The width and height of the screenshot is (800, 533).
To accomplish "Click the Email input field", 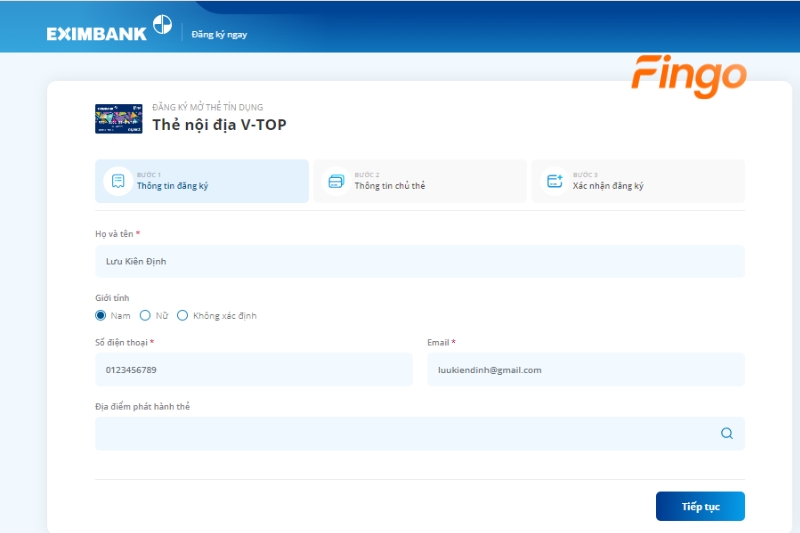I will [586, 369].
